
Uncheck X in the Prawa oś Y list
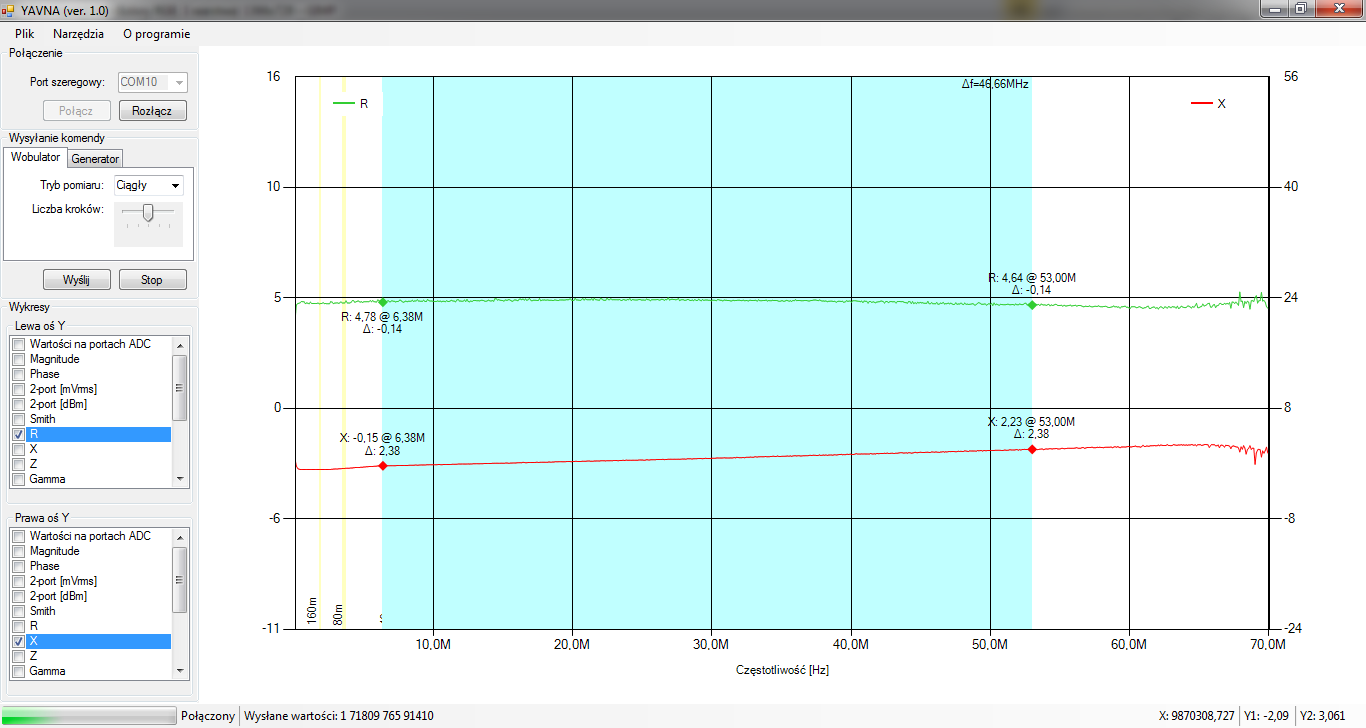pos(18,641)
